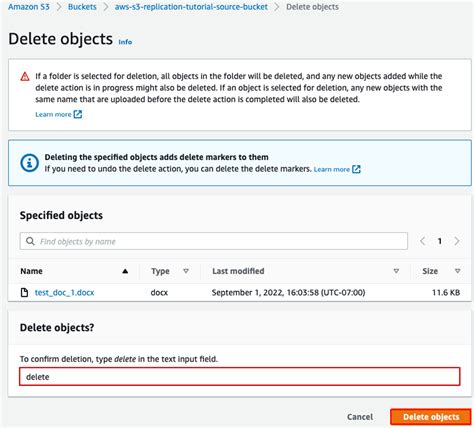Click the external link icon after the first Learn more
This screenshot has width=474, height=428.
click(78, 114)
